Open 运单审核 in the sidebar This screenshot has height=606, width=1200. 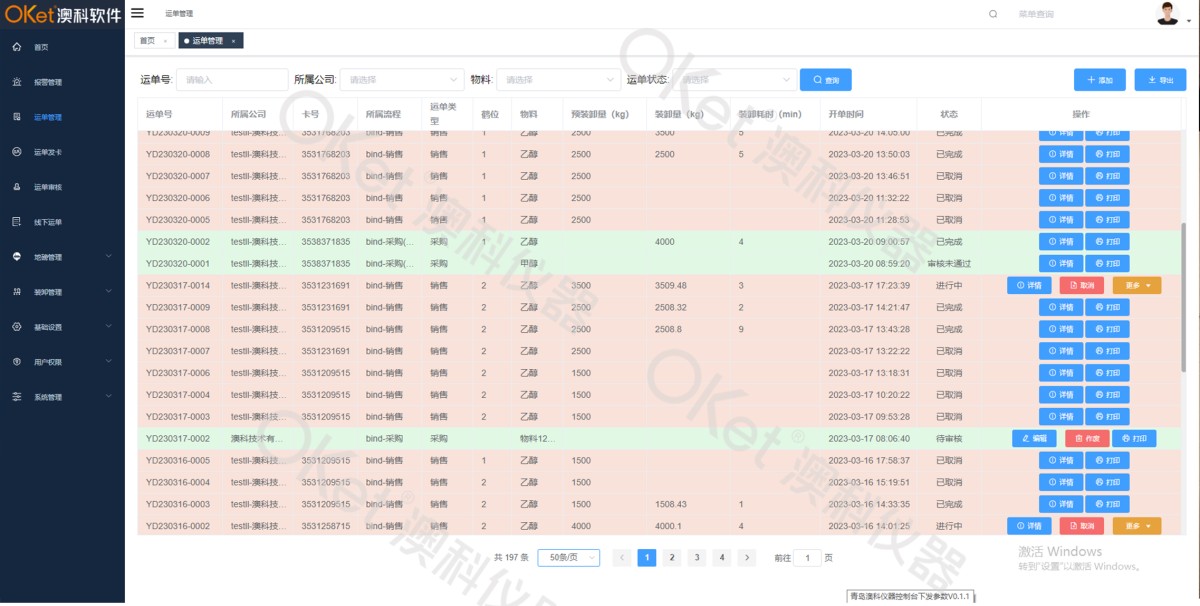[47, 187]
